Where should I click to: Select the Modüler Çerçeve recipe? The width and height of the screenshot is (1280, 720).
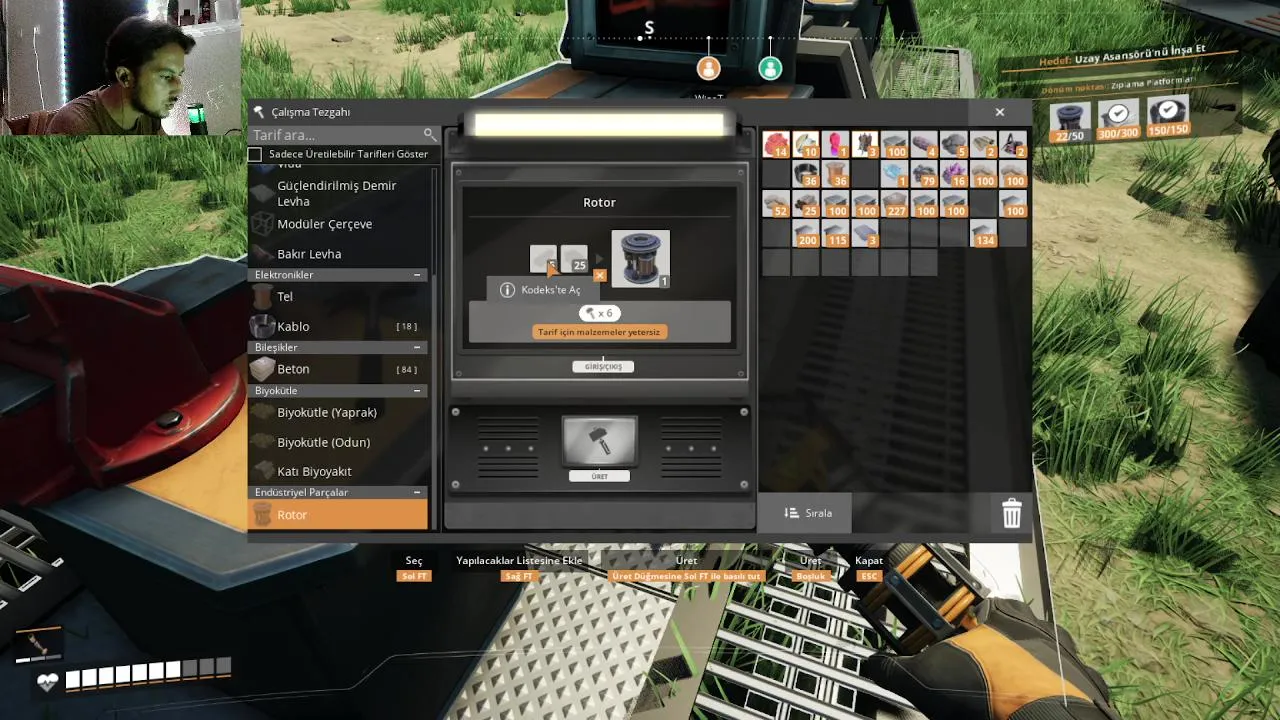[338, 224]
